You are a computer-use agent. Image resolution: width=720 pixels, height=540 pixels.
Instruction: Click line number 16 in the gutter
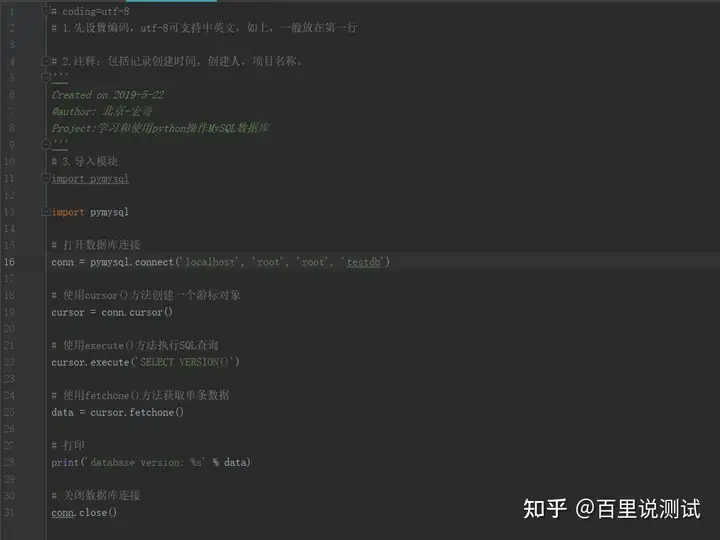point(10,262)
